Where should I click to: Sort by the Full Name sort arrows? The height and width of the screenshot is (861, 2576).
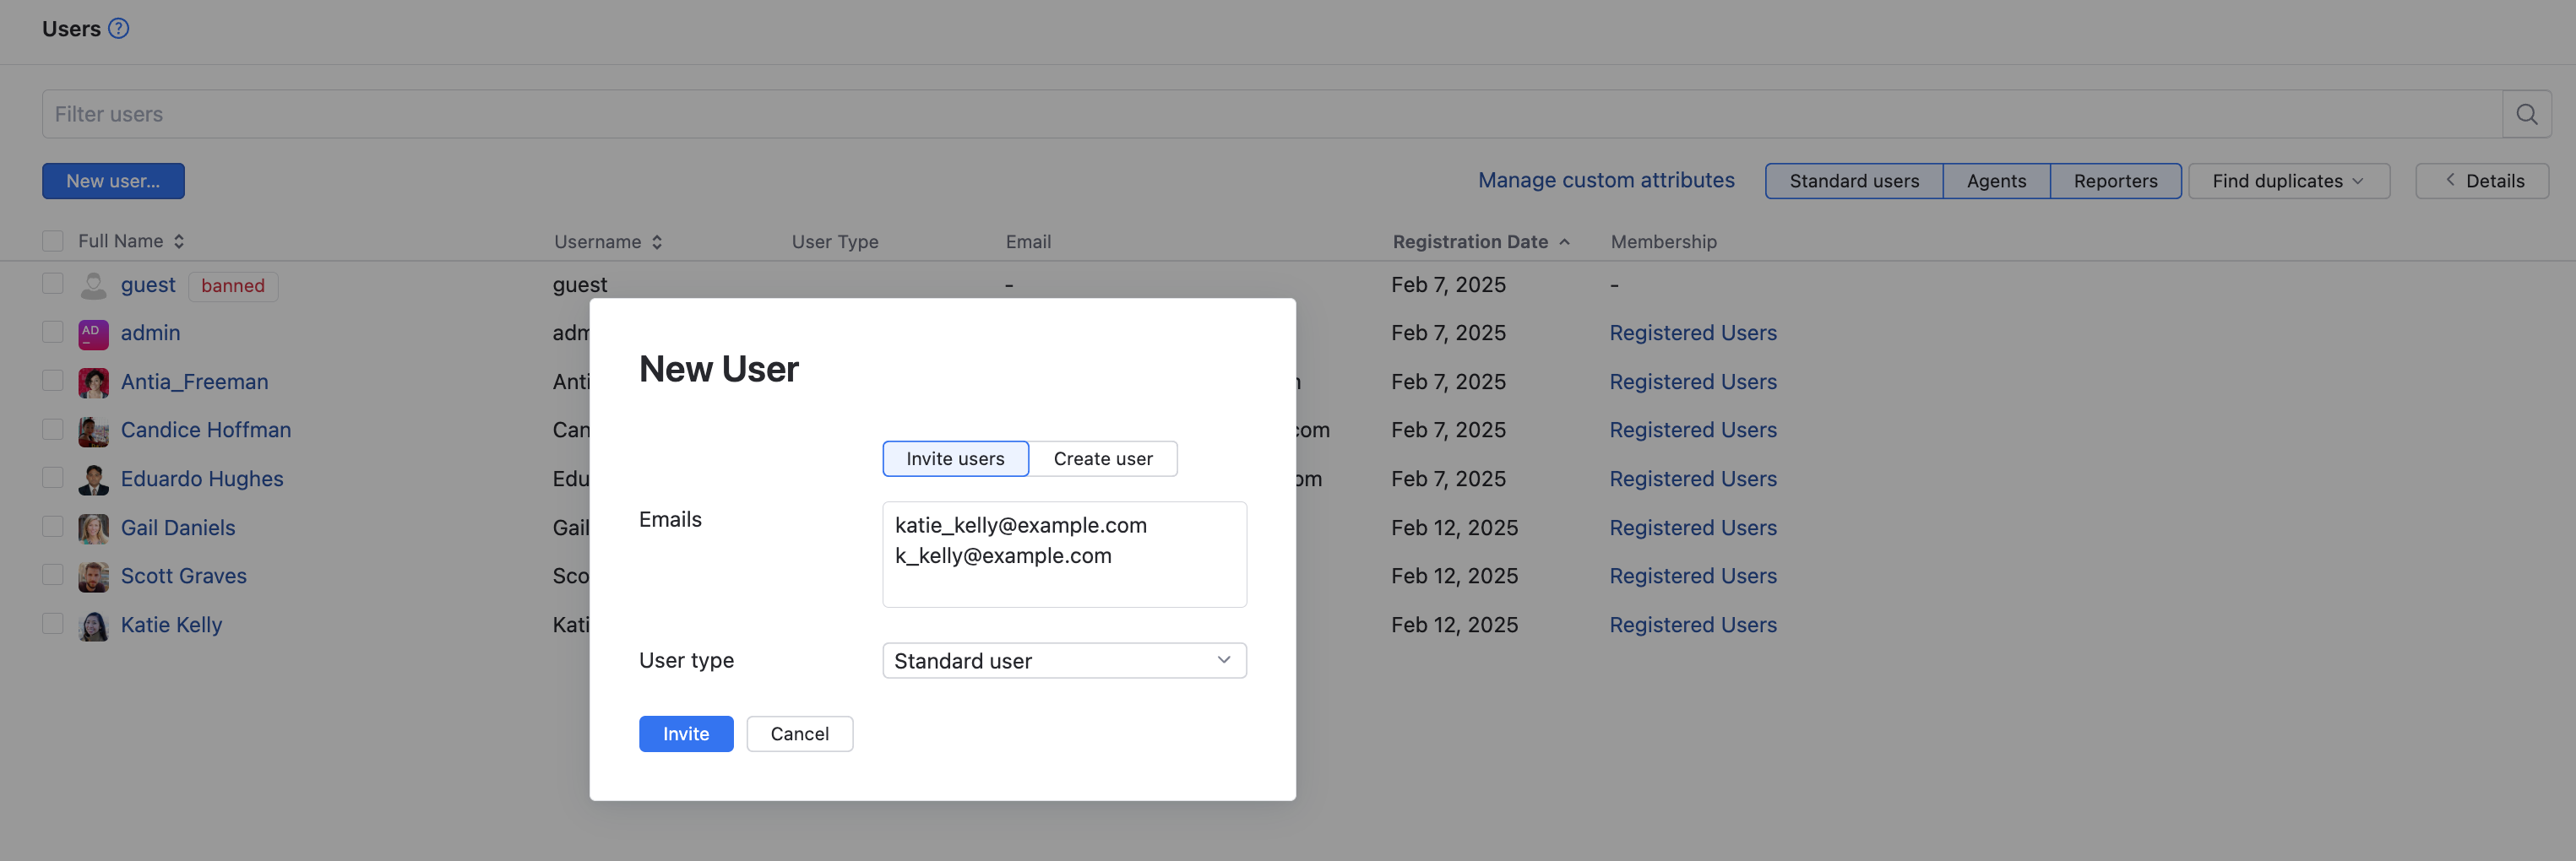[x=179, y=241]
